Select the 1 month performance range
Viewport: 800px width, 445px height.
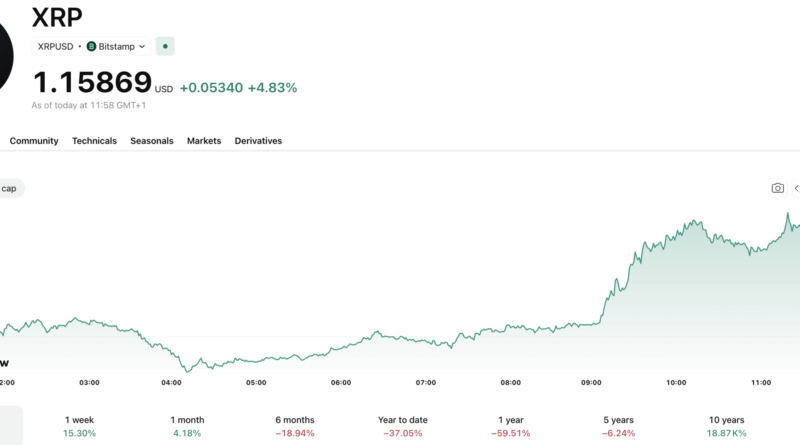pyautogui.click(x=187, y=427)
